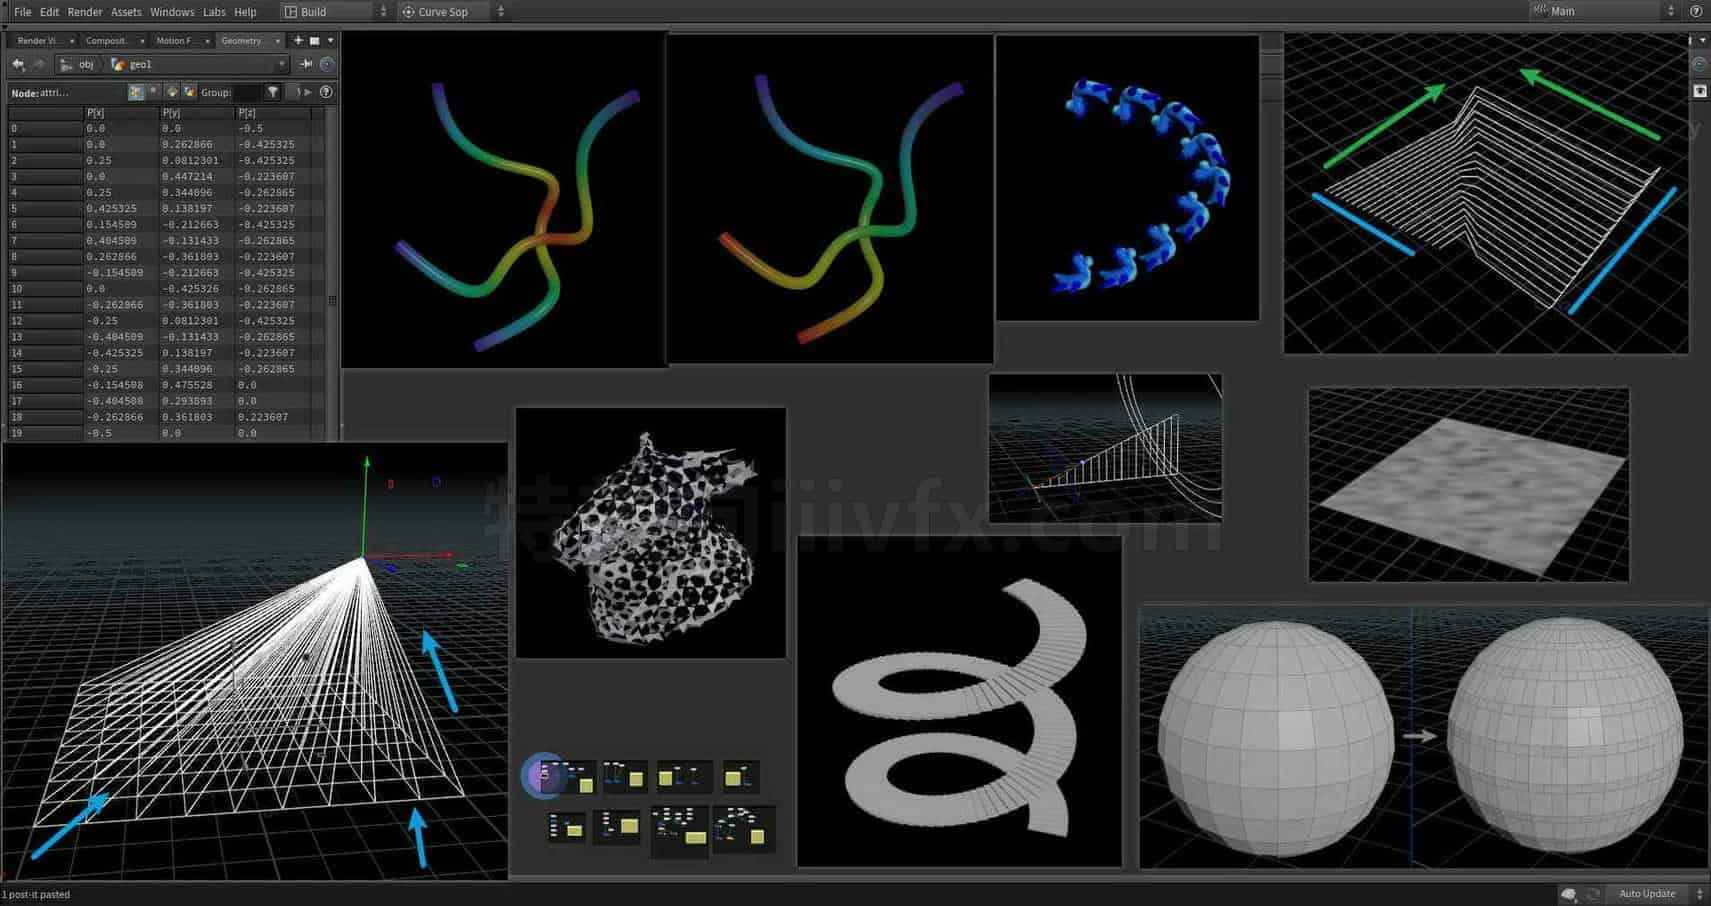Image resolution: width=1711 pixels, height=906 pixels.
Task: Select row 7 P[x] value 0.404509
Action: coord(112,241)
